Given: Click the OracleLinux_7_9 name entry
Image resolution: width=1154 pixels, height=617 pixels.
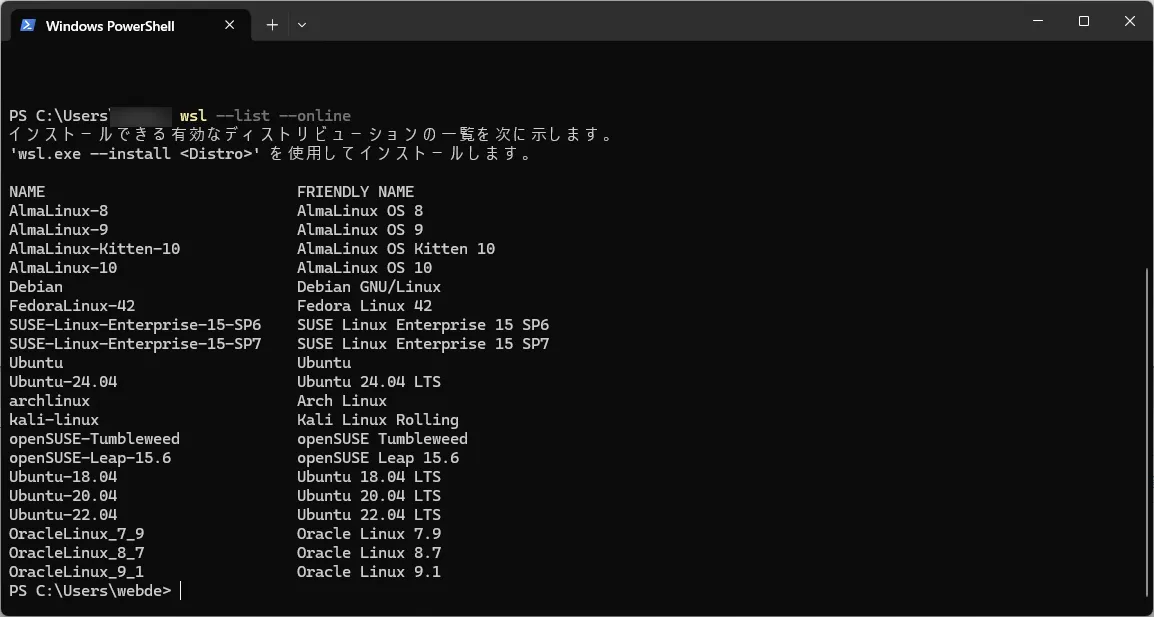Looking at the screenshot, I should [77, 535].
